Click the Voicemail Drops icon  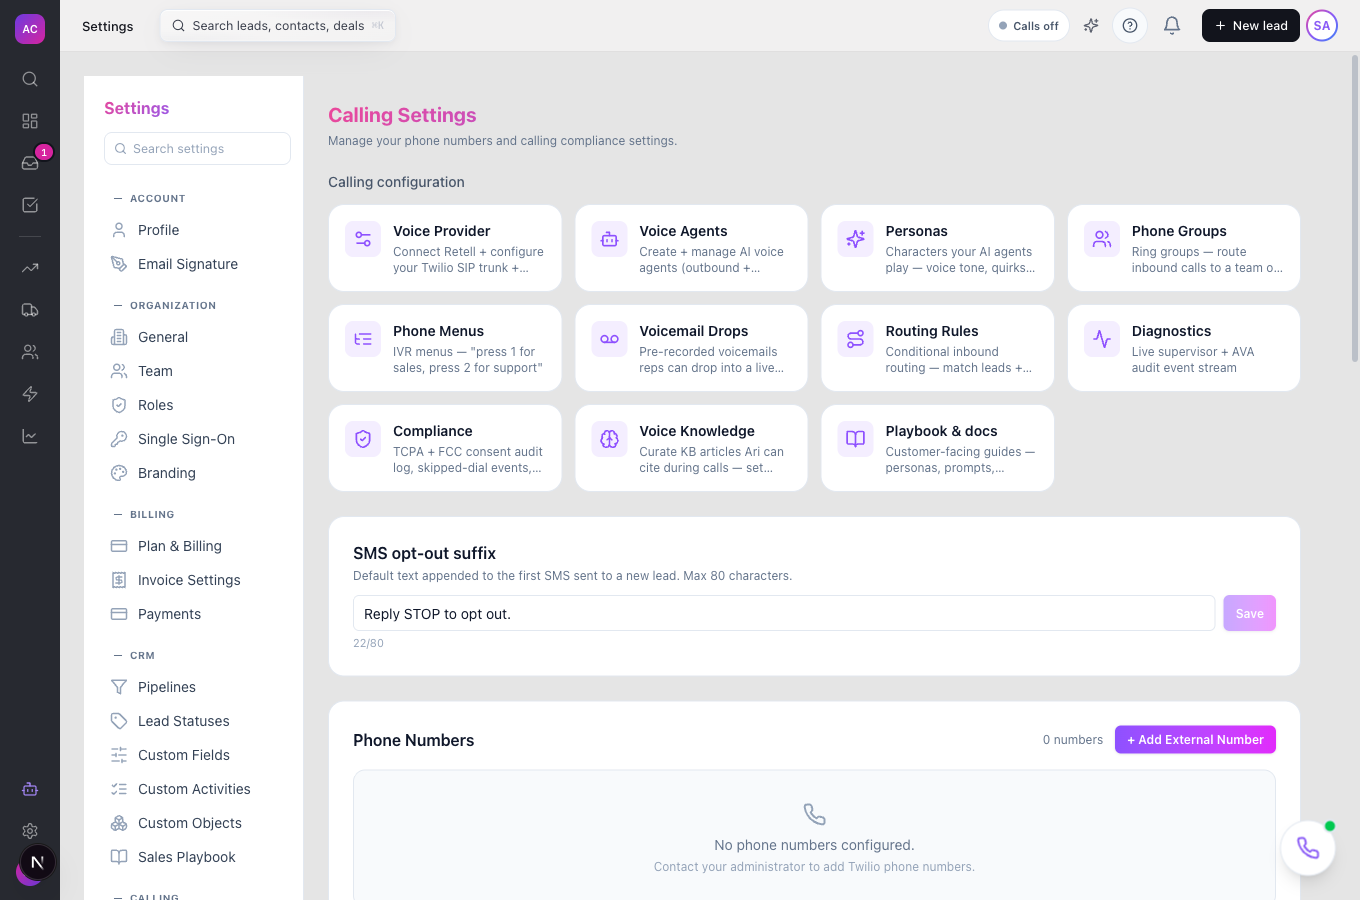(609, 339)
